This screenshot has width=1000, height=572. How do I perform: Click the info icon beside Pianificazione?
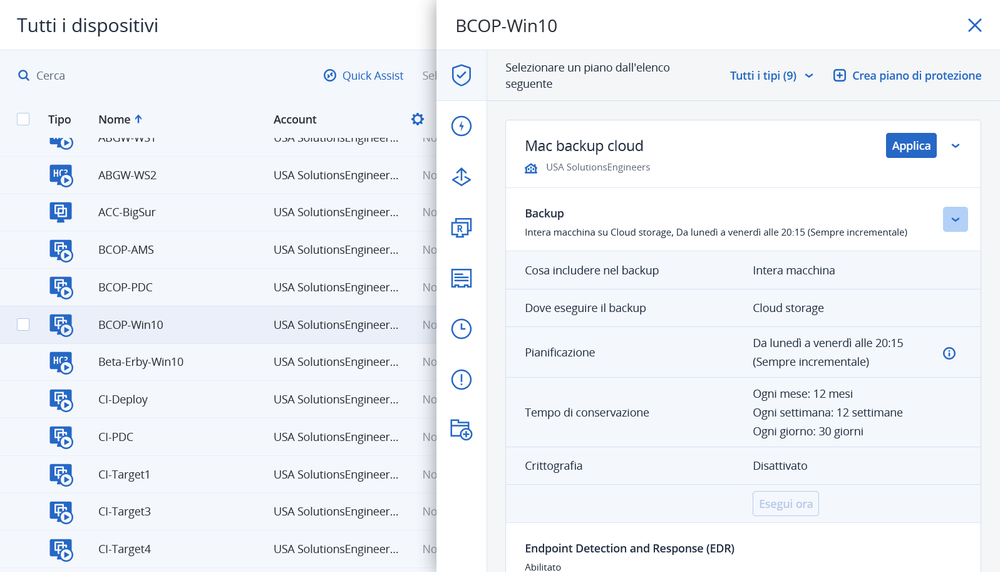949,353
